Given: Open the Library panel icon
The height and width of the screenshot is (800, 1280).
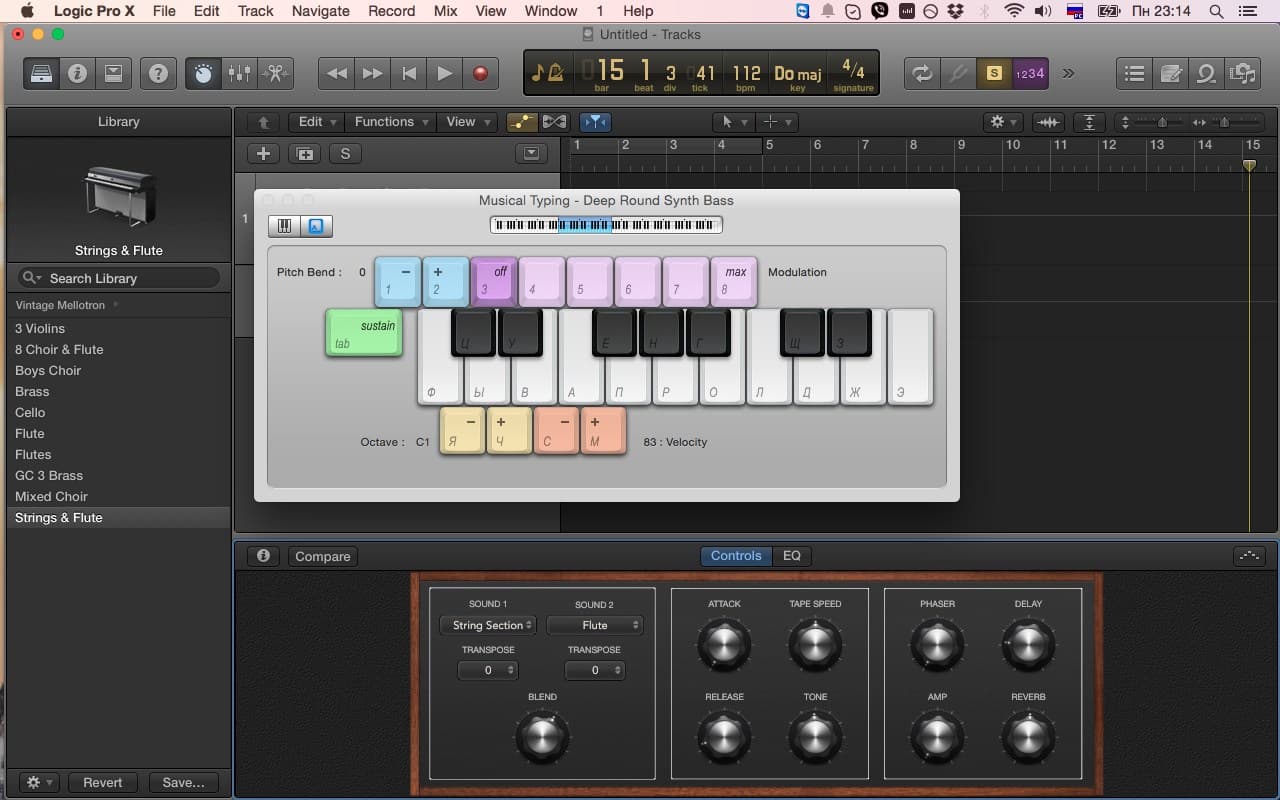Looking at the screenshot, I should [x=41, y=73].
